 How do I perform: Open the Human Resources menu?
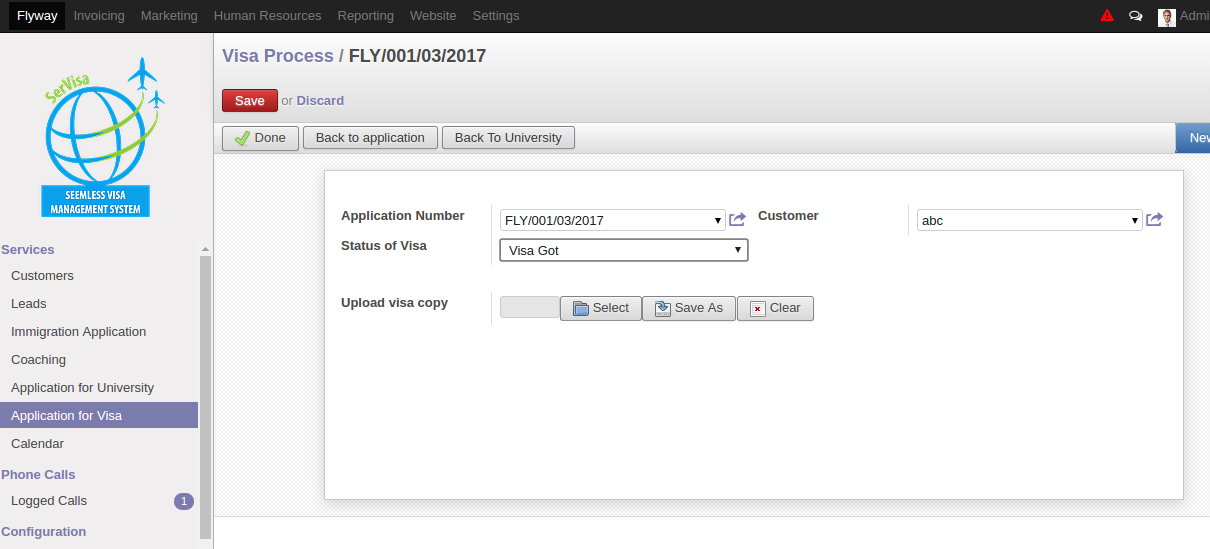coord(268,16)
